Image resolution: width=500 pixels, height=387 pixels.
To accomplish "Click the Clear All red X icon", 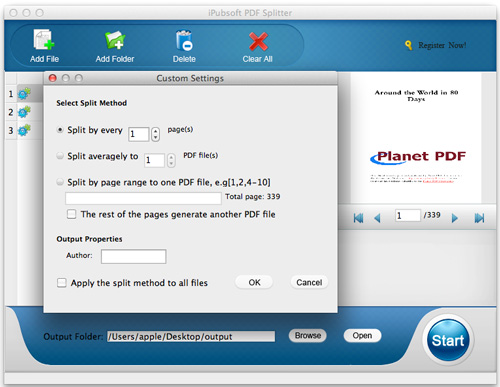I will (x=258, y=41).
